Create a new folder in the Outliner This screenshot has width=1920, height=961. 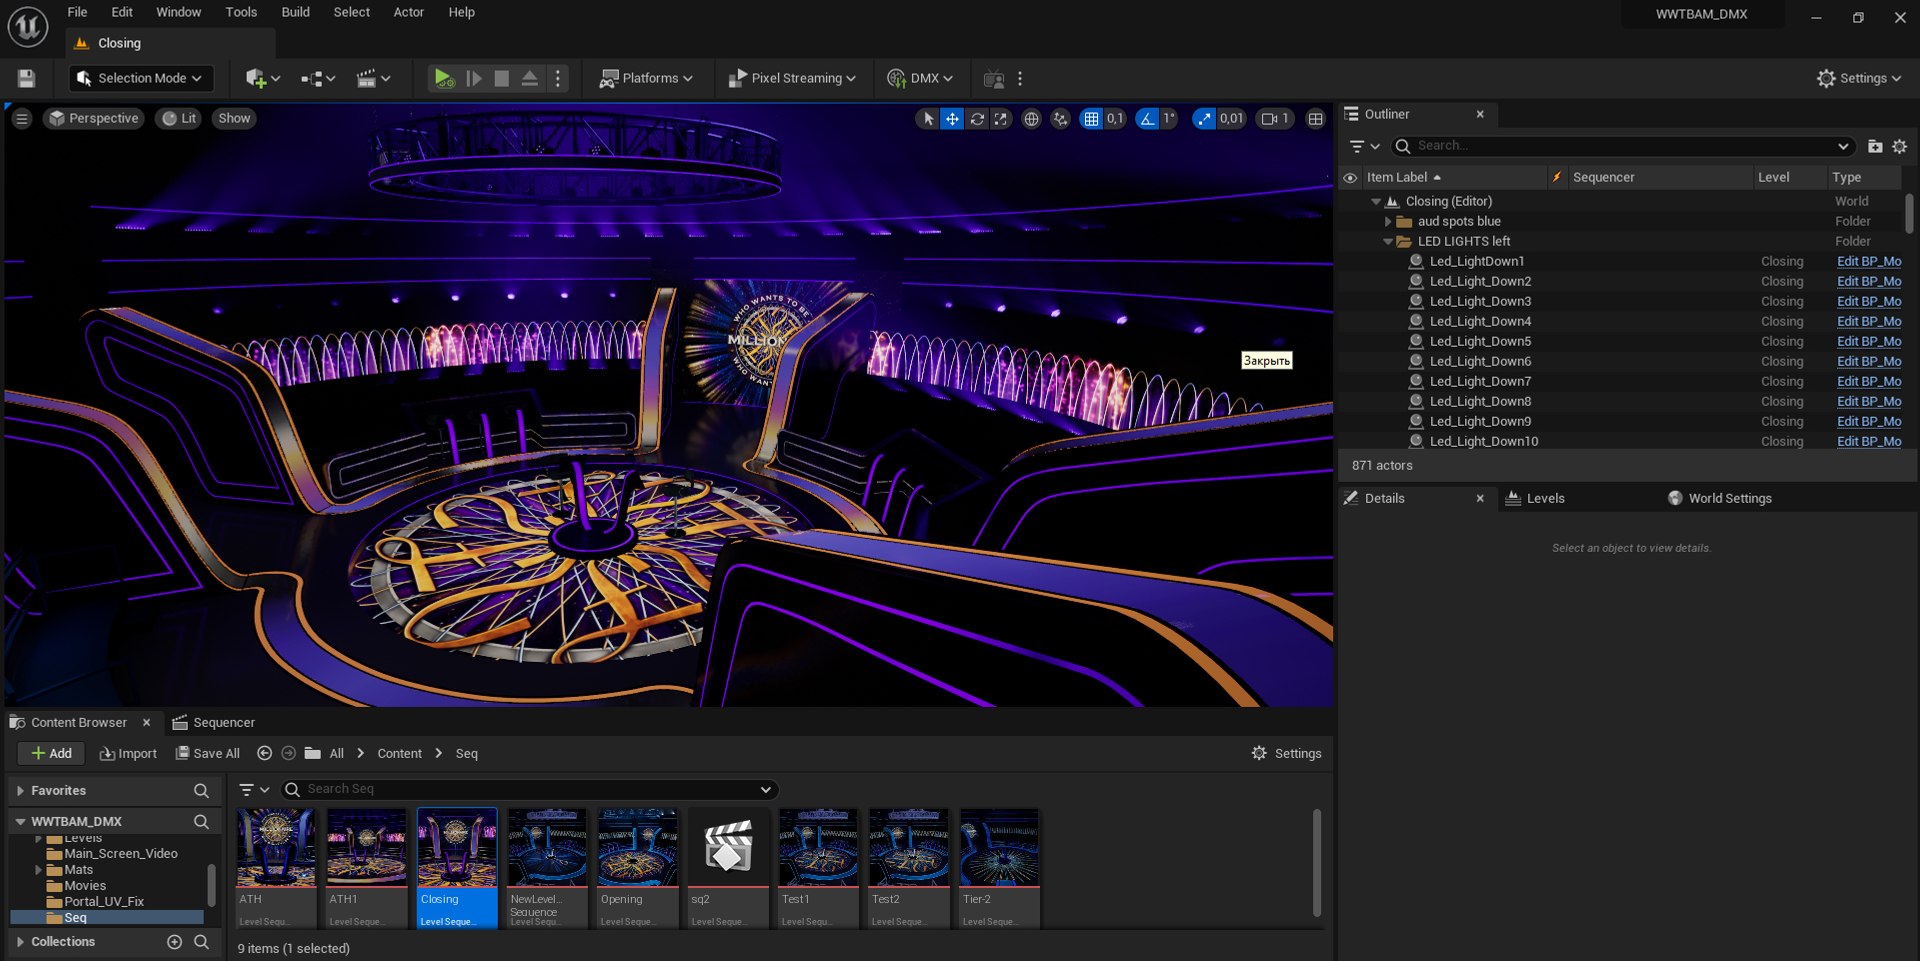[1875, 146]
